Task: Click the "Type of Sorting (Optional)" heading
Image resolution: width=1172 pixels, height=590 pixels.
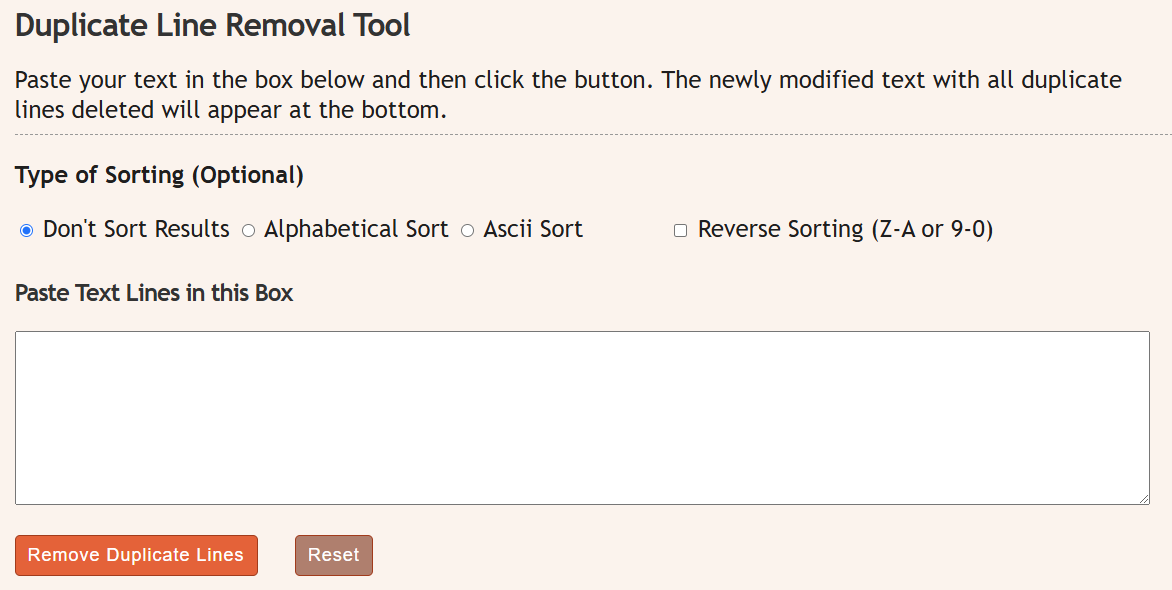Action: tap(159, 175)
